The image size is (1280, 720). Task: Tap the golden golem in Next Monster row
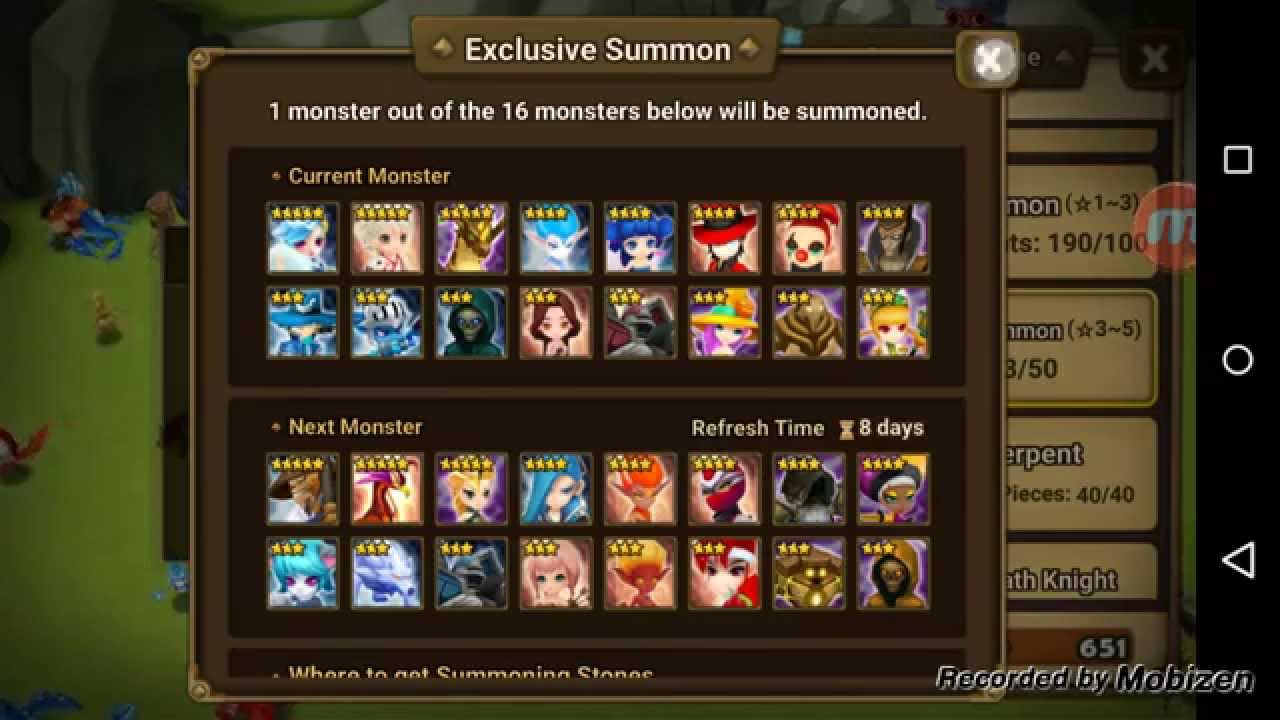[x=808, y=573]
